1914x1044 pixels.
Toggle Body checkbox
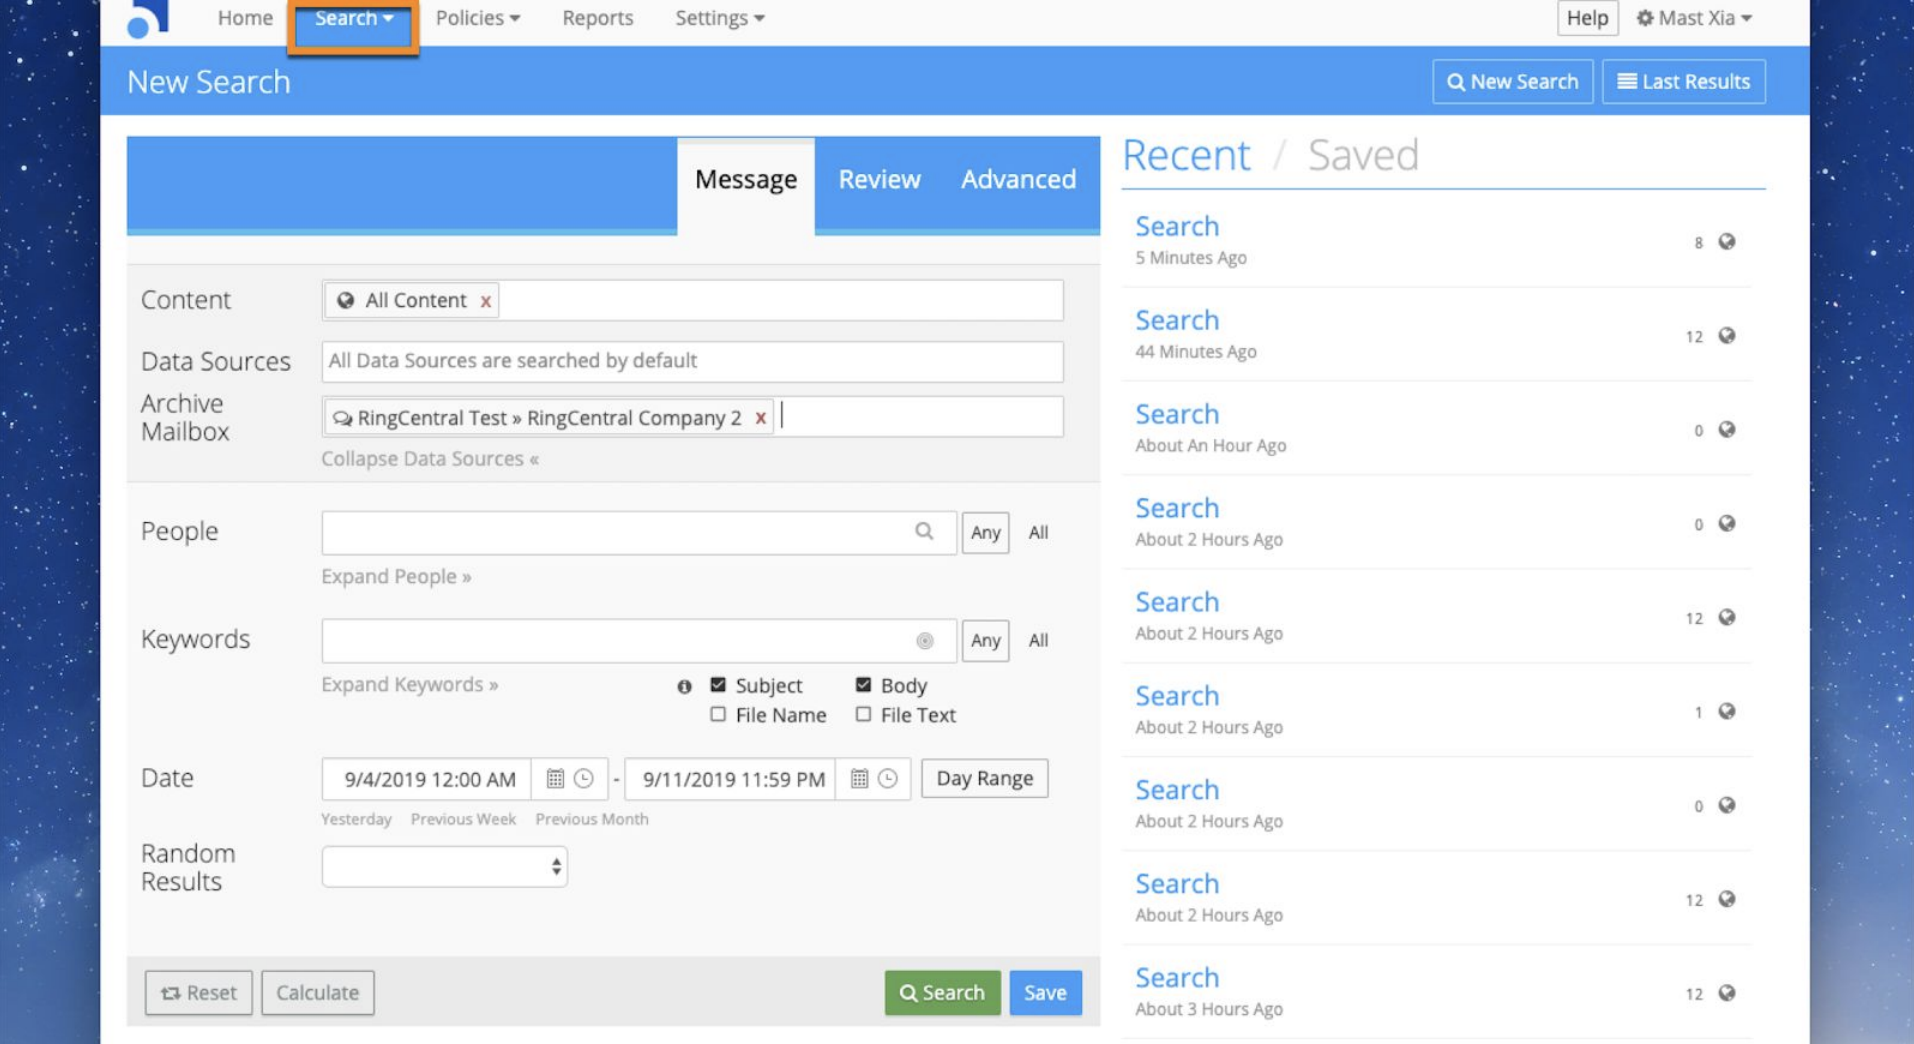pyautogui.click(x=863, y=685)
